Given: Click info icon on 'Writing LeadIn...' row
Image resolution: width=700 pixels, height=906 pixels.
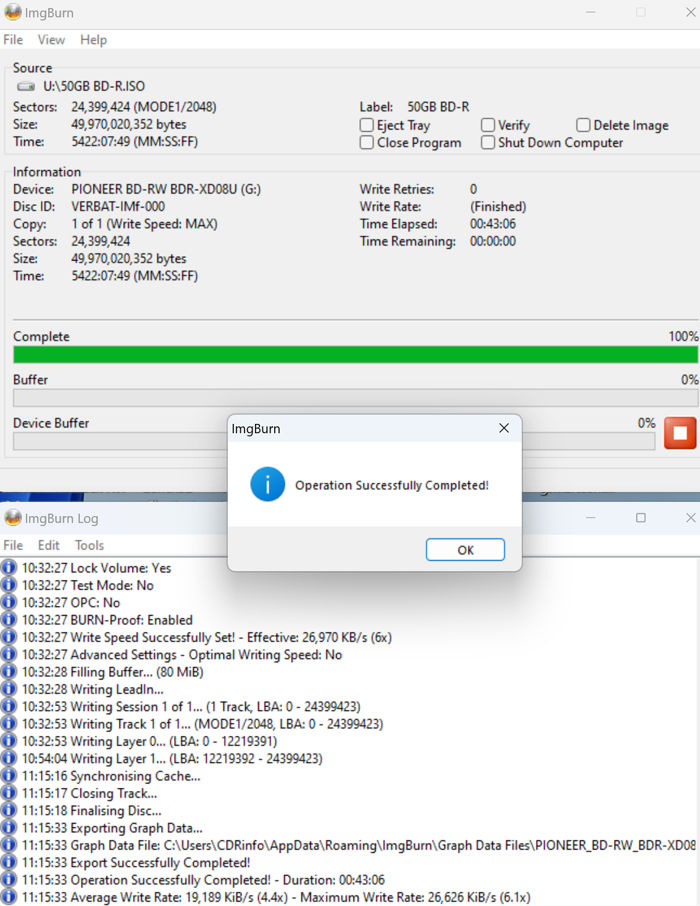Looking at the screenshot, I should pyautogui.click(x=9, y=689).
